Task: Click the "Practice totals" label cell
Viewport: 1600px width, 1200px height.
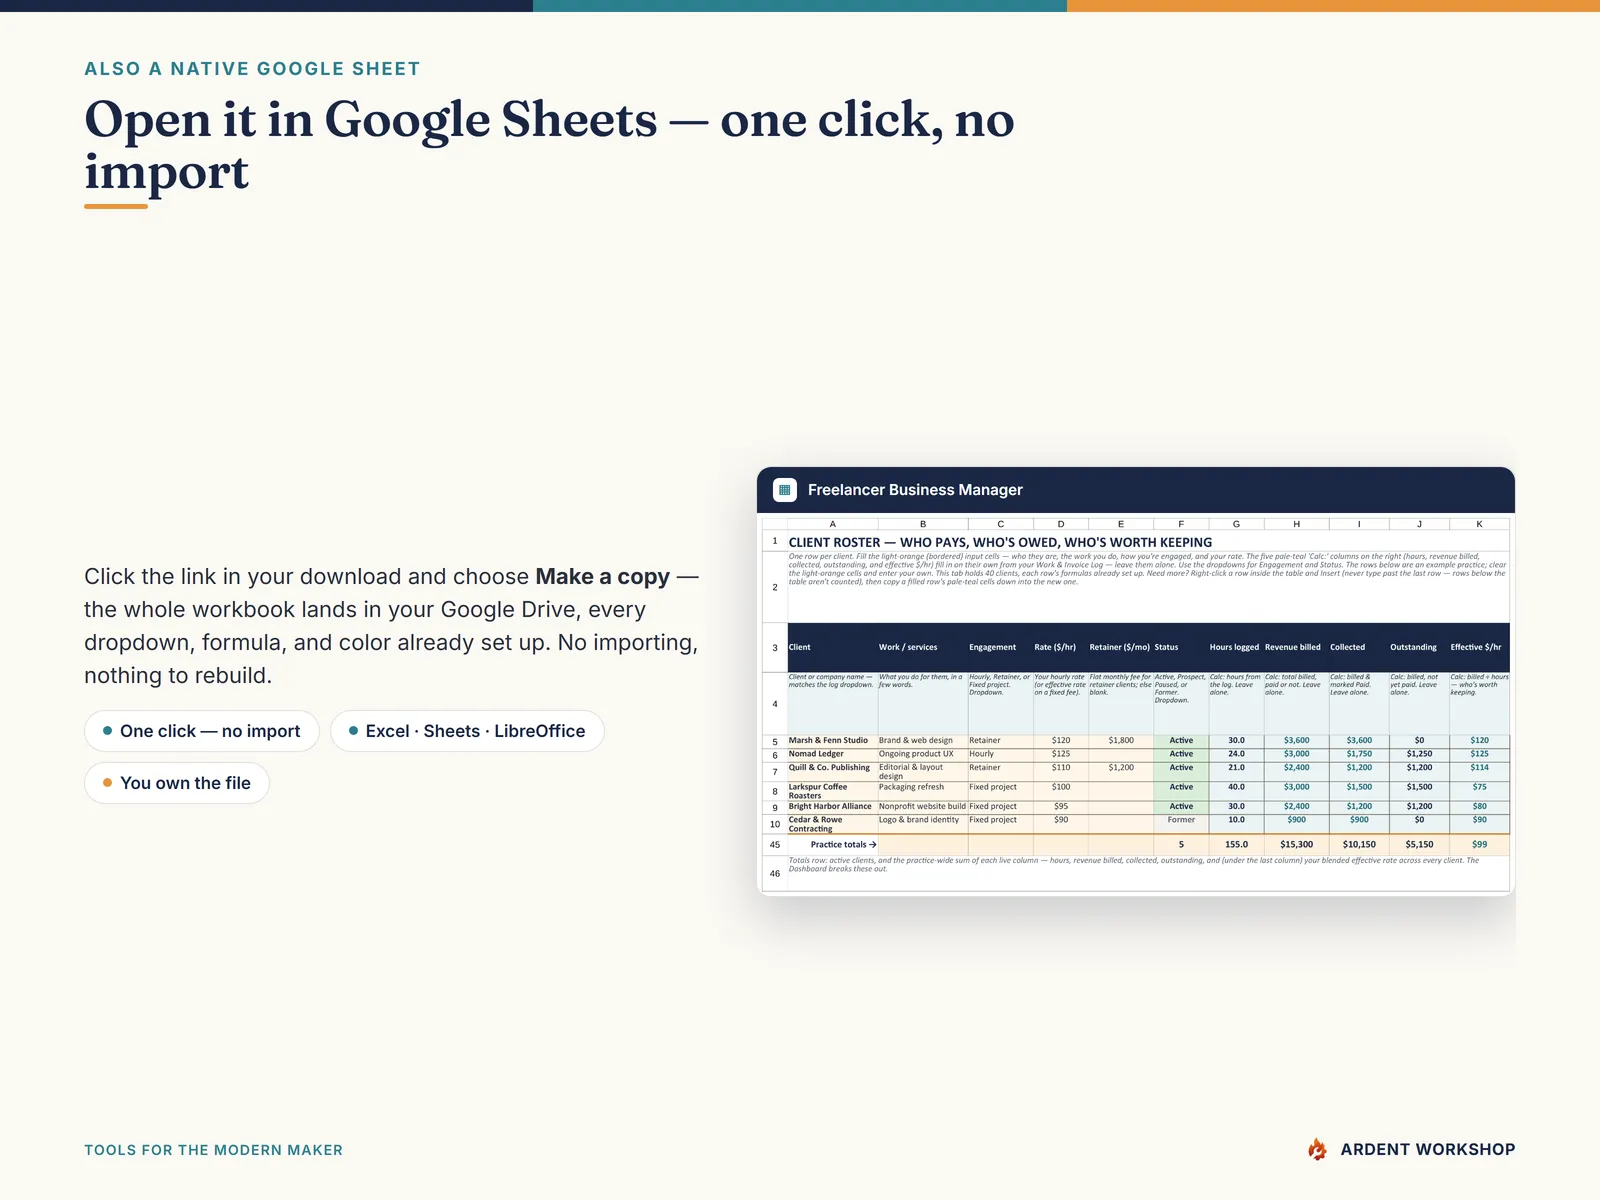Action: (833, 845)
